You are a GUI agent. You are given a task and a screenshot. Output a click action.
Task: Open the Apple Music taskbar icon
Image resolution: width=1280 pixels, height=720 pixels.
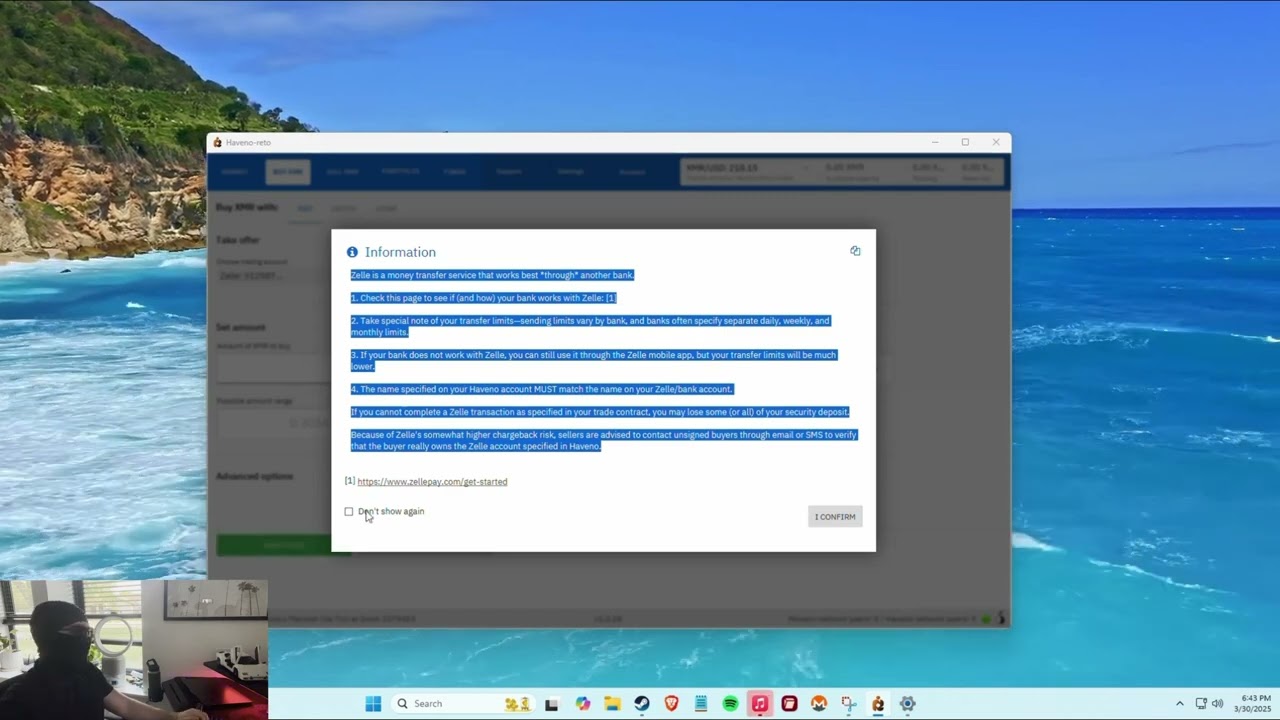pyautogui.click(x=760, y=704)
